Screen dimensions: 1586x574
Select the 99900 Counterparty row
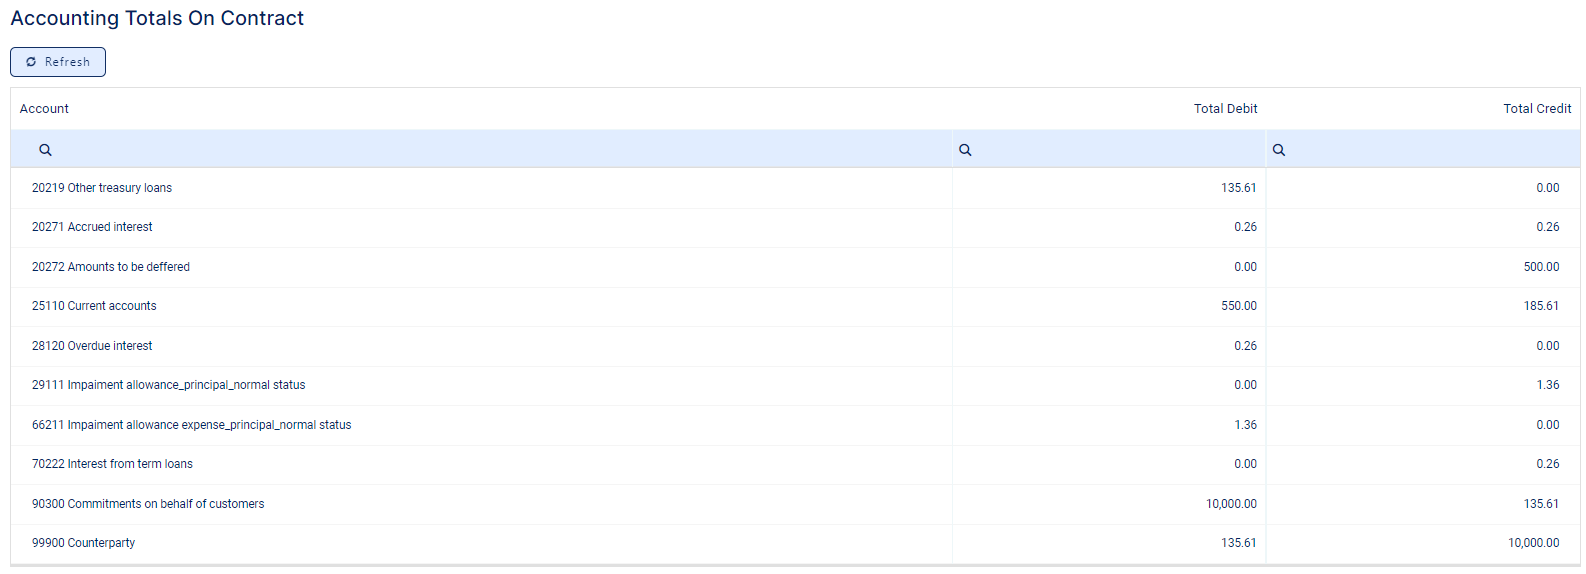(83, 543)
